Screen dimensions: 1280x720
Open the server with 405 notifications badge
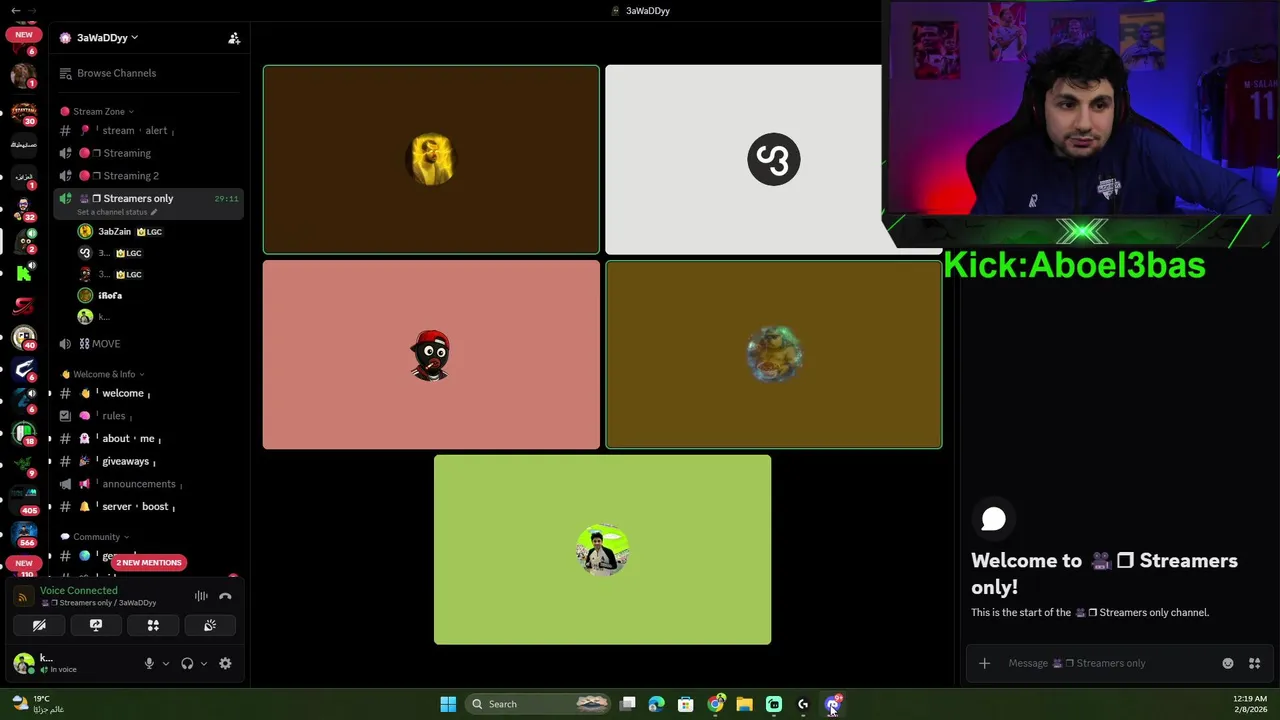(x=24, y=500)
